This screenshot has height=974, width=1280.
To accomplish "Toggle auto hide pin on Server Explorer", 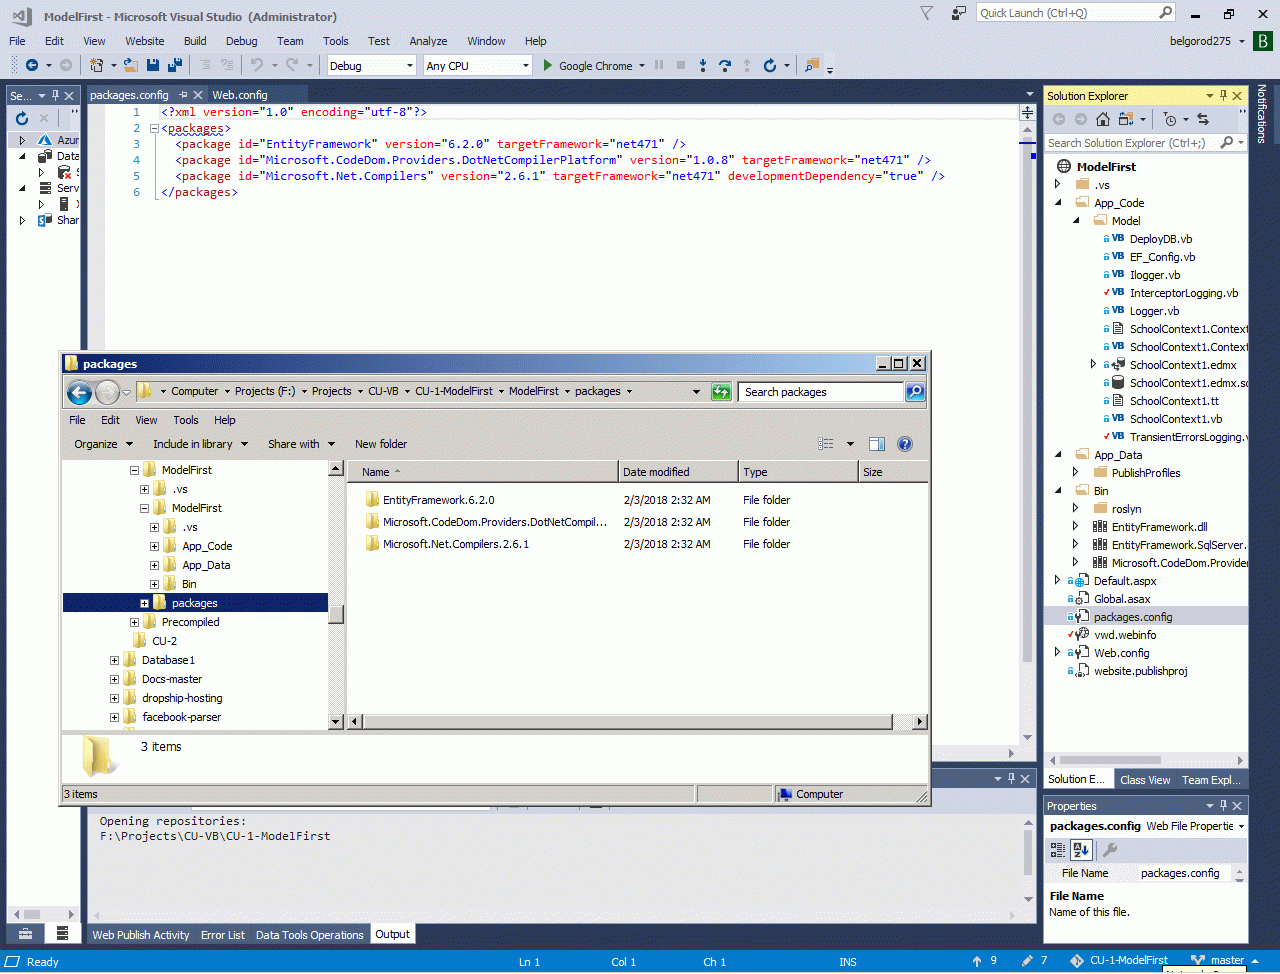I will [x=56, y=95].
